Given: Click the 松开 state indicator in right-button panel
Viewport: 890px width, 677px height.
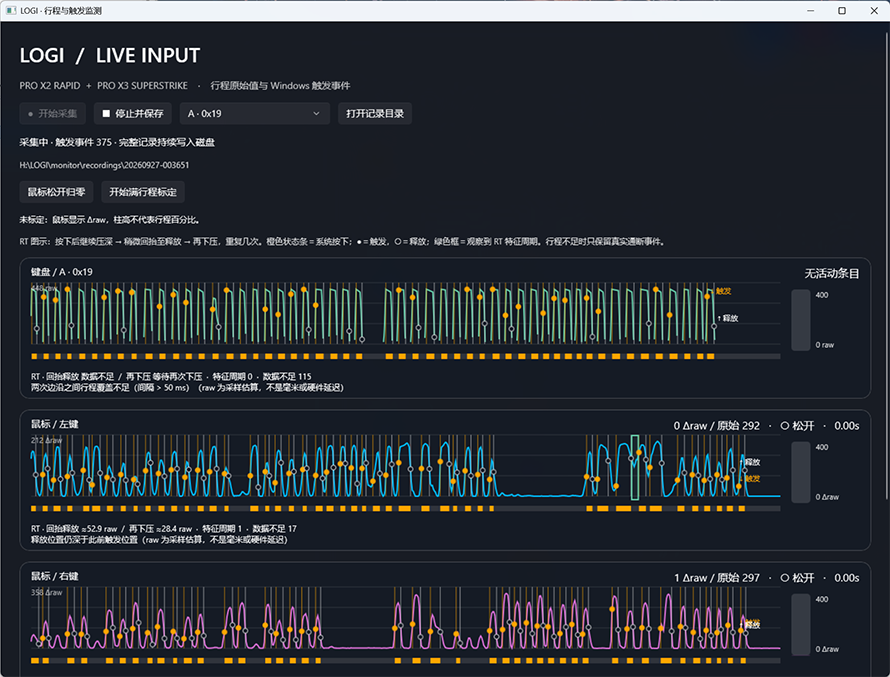Looking at the screenshot, I should point(797,578).
